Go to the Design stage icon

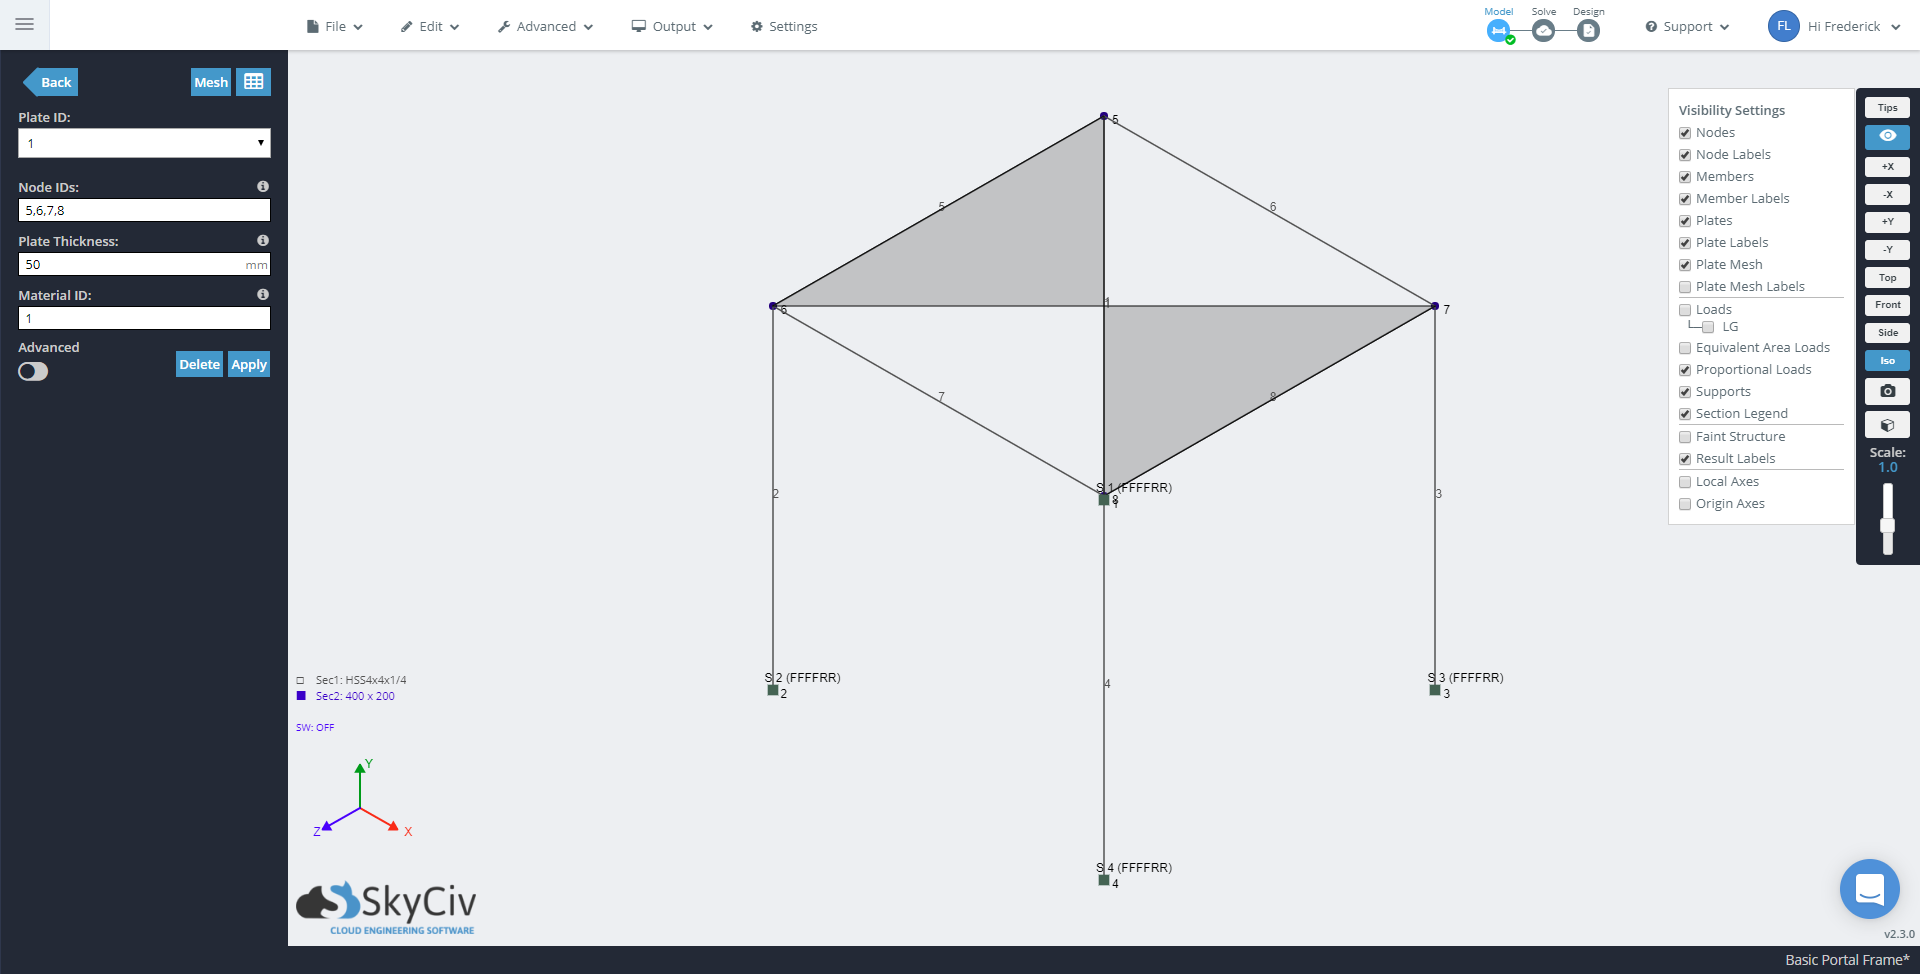click(1588, 31)
